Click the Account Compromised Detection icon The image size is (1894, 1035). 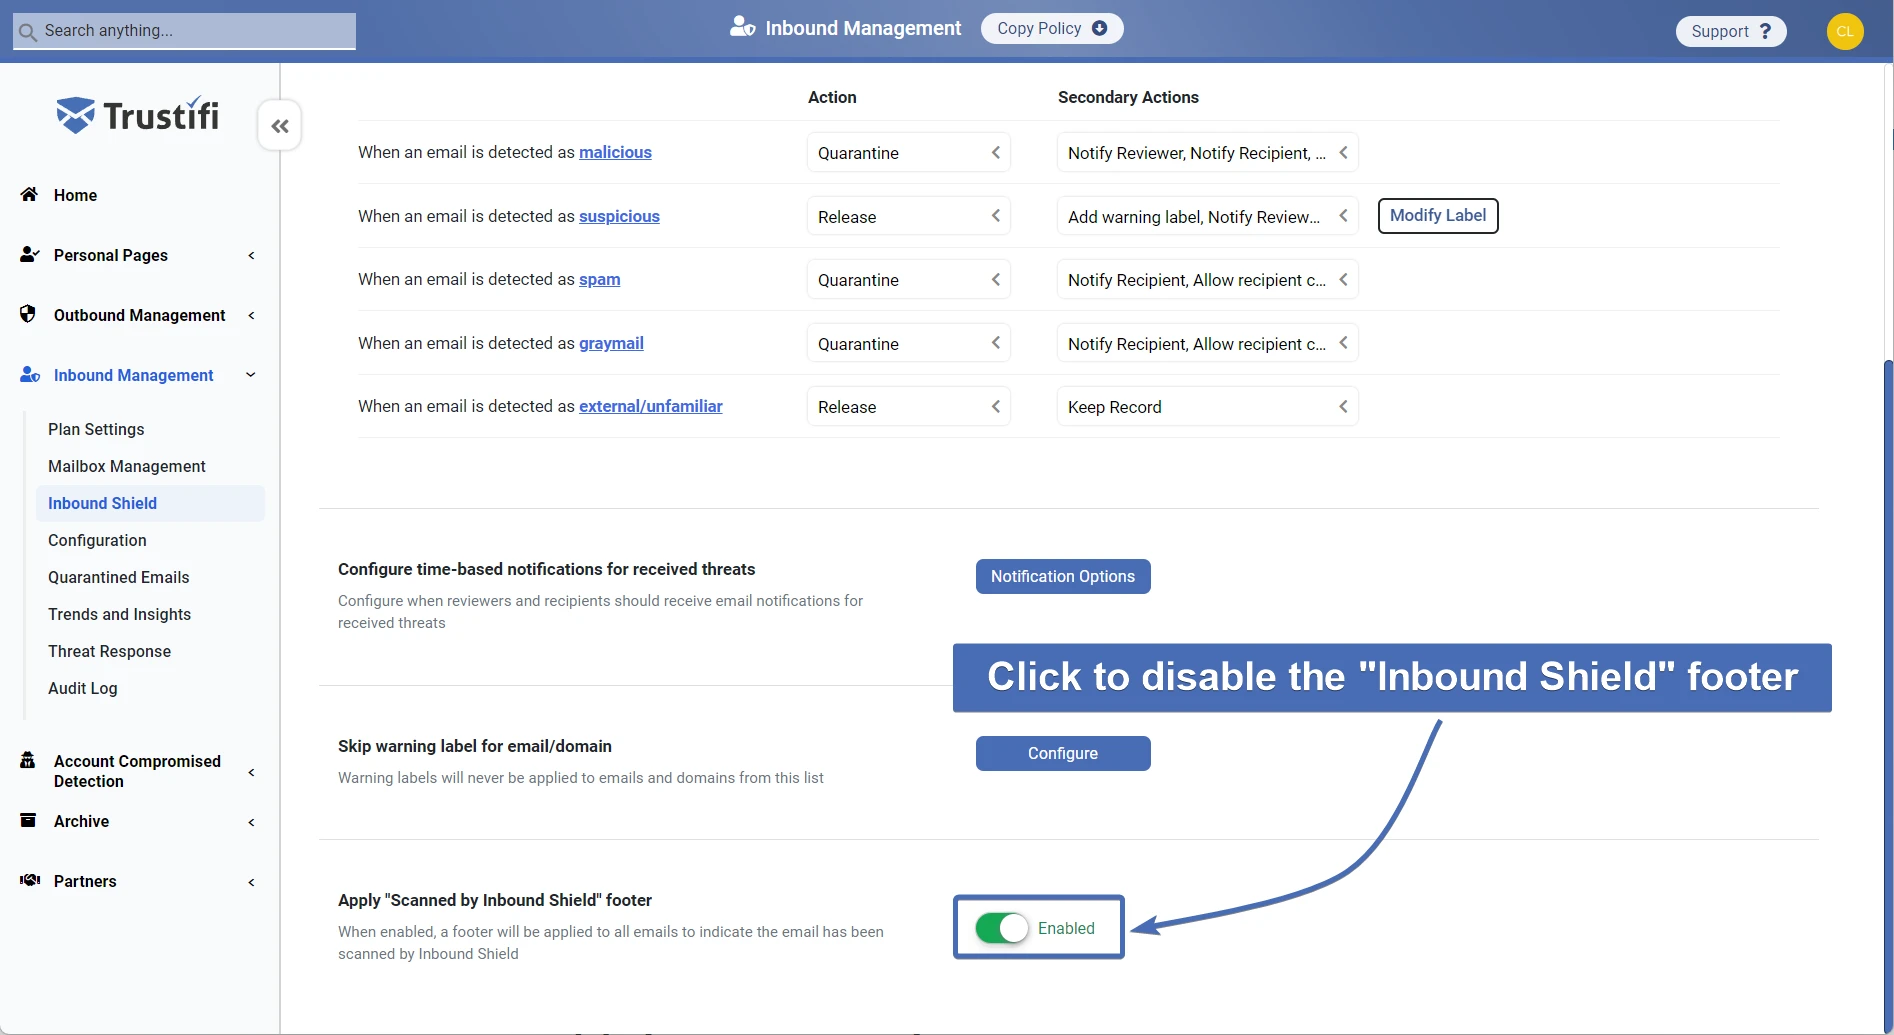28,761
